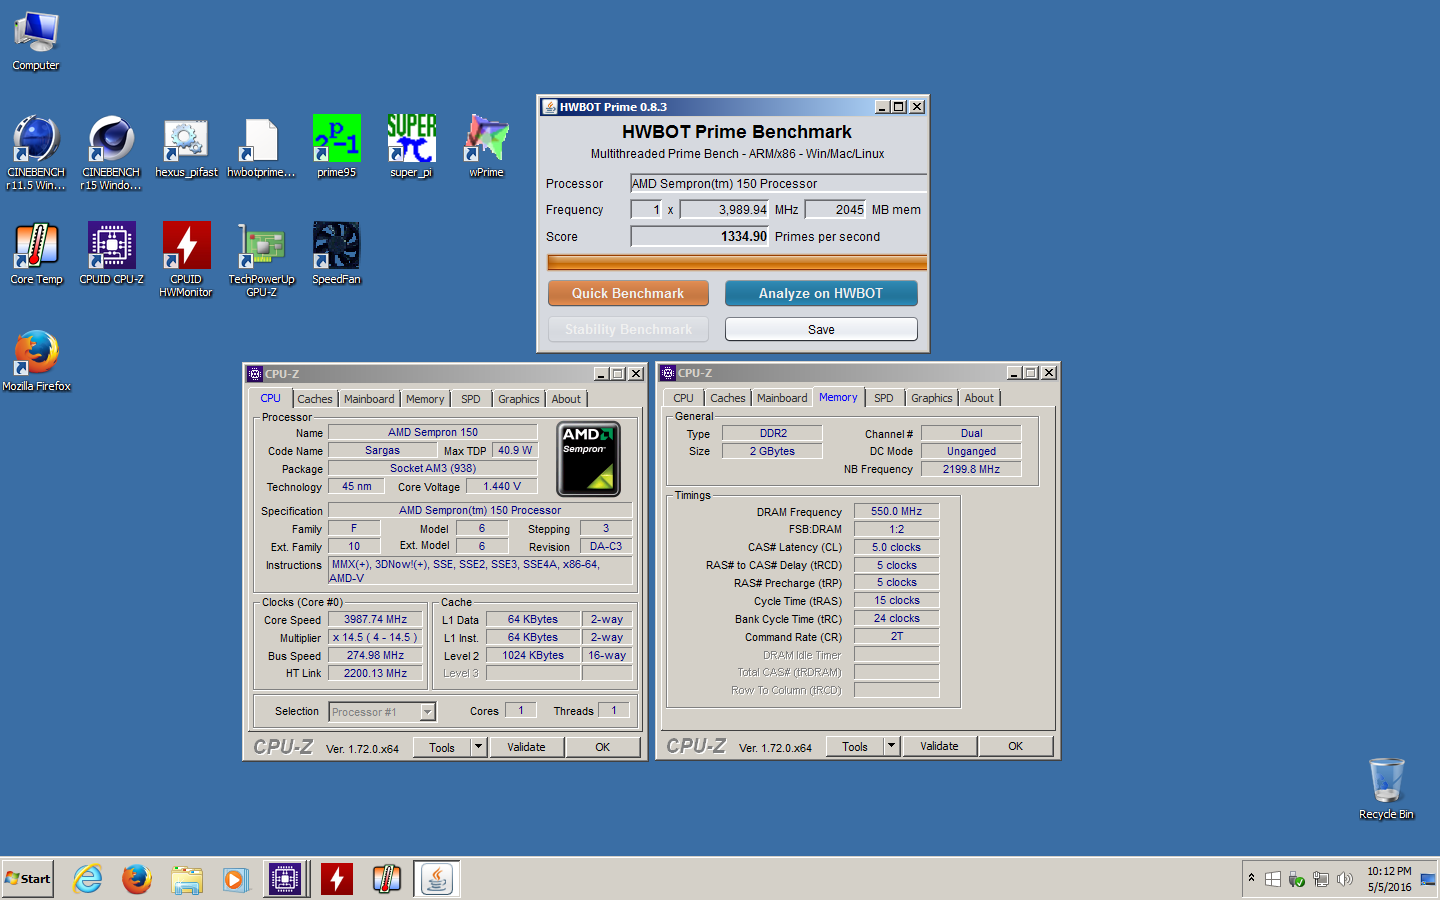Click the HWBOT Prime progress bar
This screenshot has height=900, width=1440.
[x=737, y=263]
